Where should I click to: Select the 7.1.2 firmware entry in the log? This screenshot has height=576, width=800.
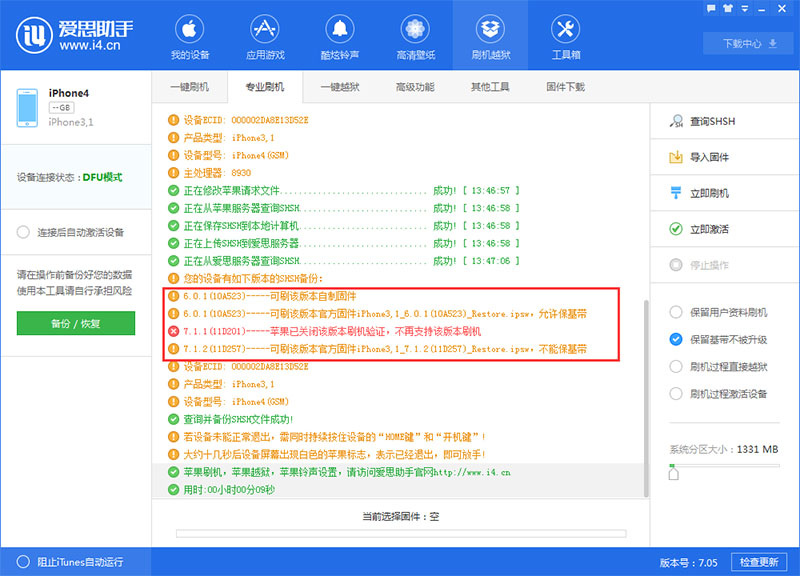pyautogui.click(x=400, y=349)
